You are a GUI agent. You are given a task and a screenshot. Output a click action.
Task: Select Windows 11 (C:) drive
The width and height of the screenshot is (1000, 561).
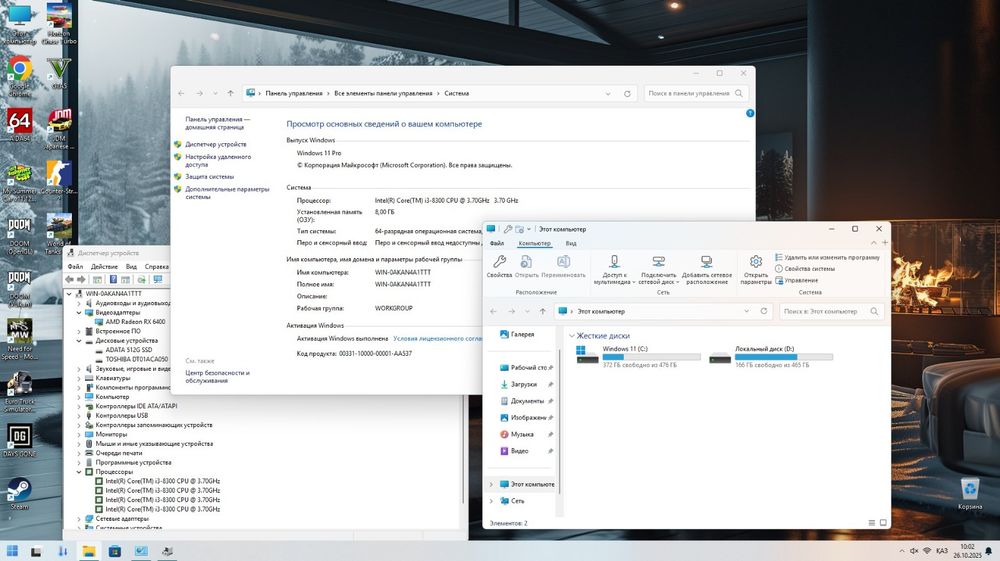click(625, 349)
